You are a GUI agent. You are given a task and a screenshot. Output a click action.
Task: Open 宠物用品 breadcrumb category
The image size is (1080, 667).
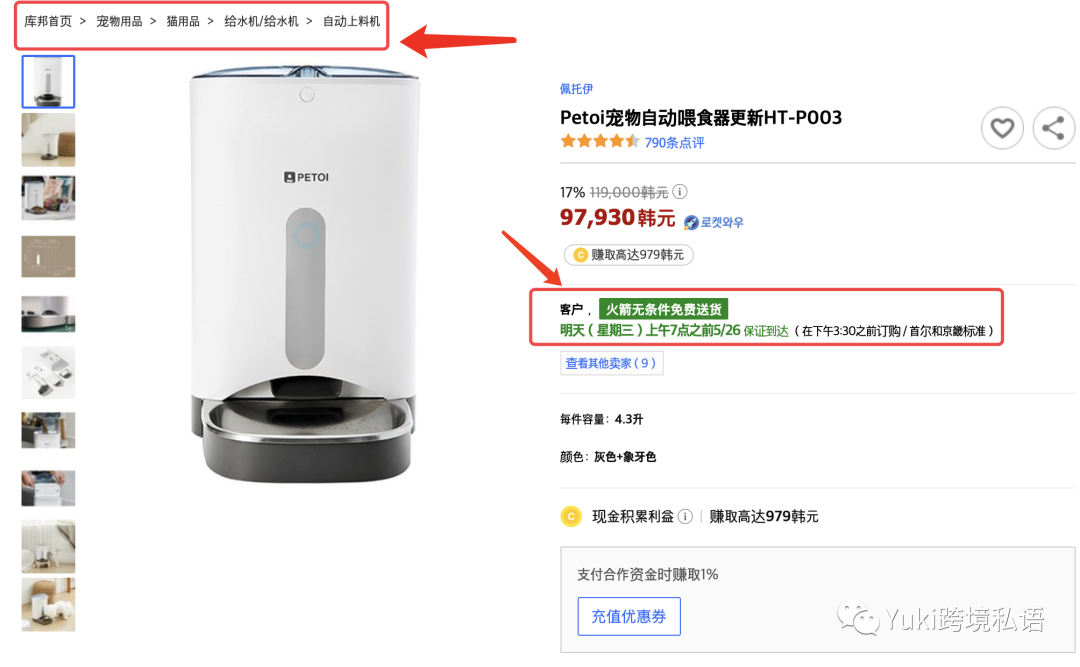(x=119, y=21)
